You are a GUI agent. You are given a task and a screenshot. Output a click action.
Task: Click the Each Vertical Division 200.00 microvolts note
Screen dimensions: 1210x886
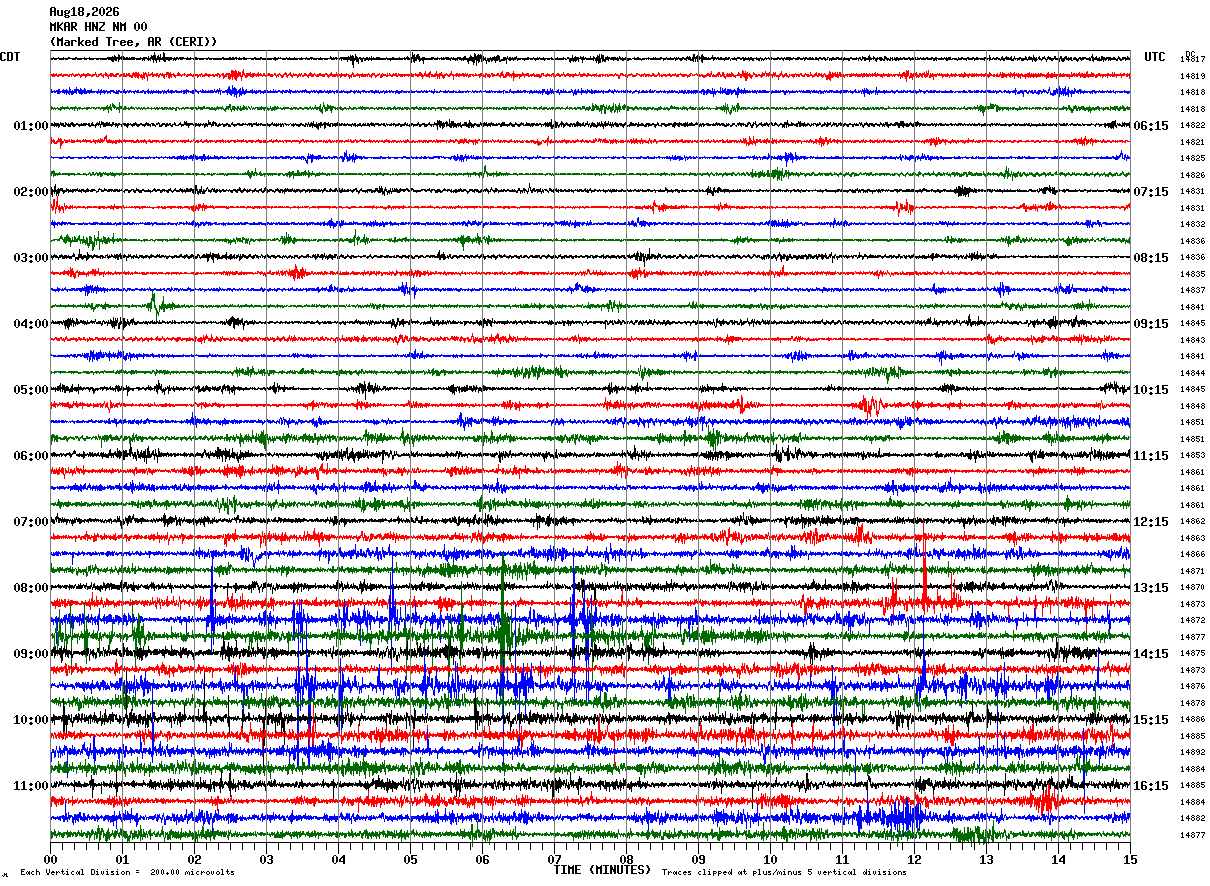coord(127,873)
